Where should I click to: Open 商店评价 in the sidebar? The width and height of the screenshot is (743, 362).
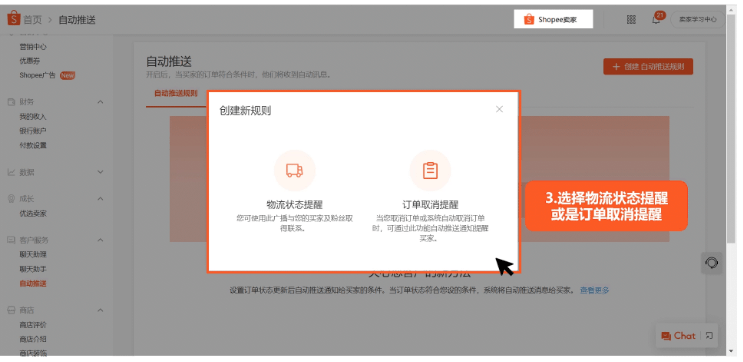(x=33, y=325)
